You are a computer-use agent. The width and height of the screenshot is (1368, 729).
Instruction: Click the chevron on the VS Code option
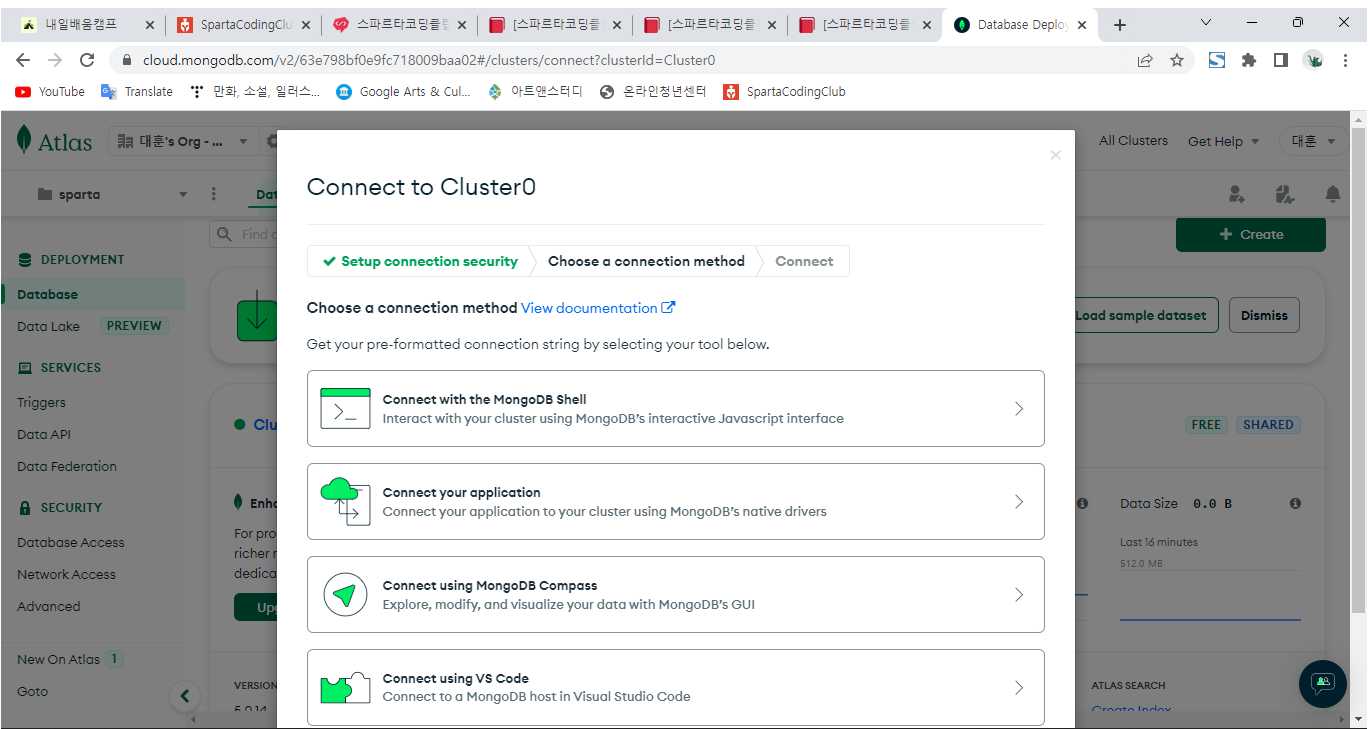pos(1019,688)
